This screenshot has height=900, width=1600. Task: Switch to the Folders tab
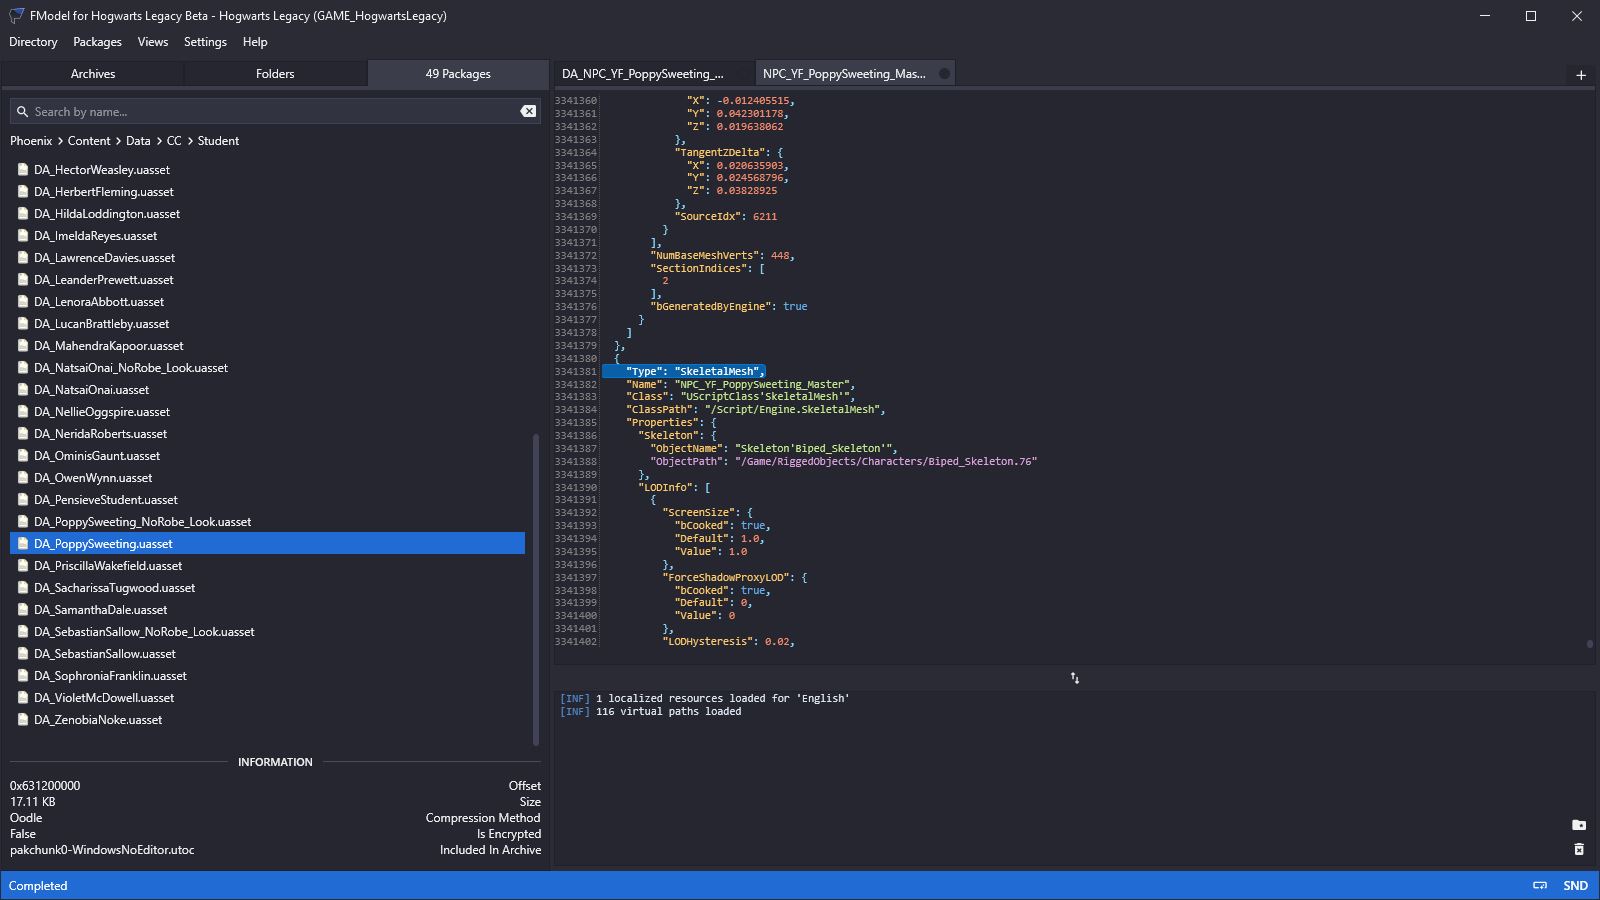click(275, 74)
